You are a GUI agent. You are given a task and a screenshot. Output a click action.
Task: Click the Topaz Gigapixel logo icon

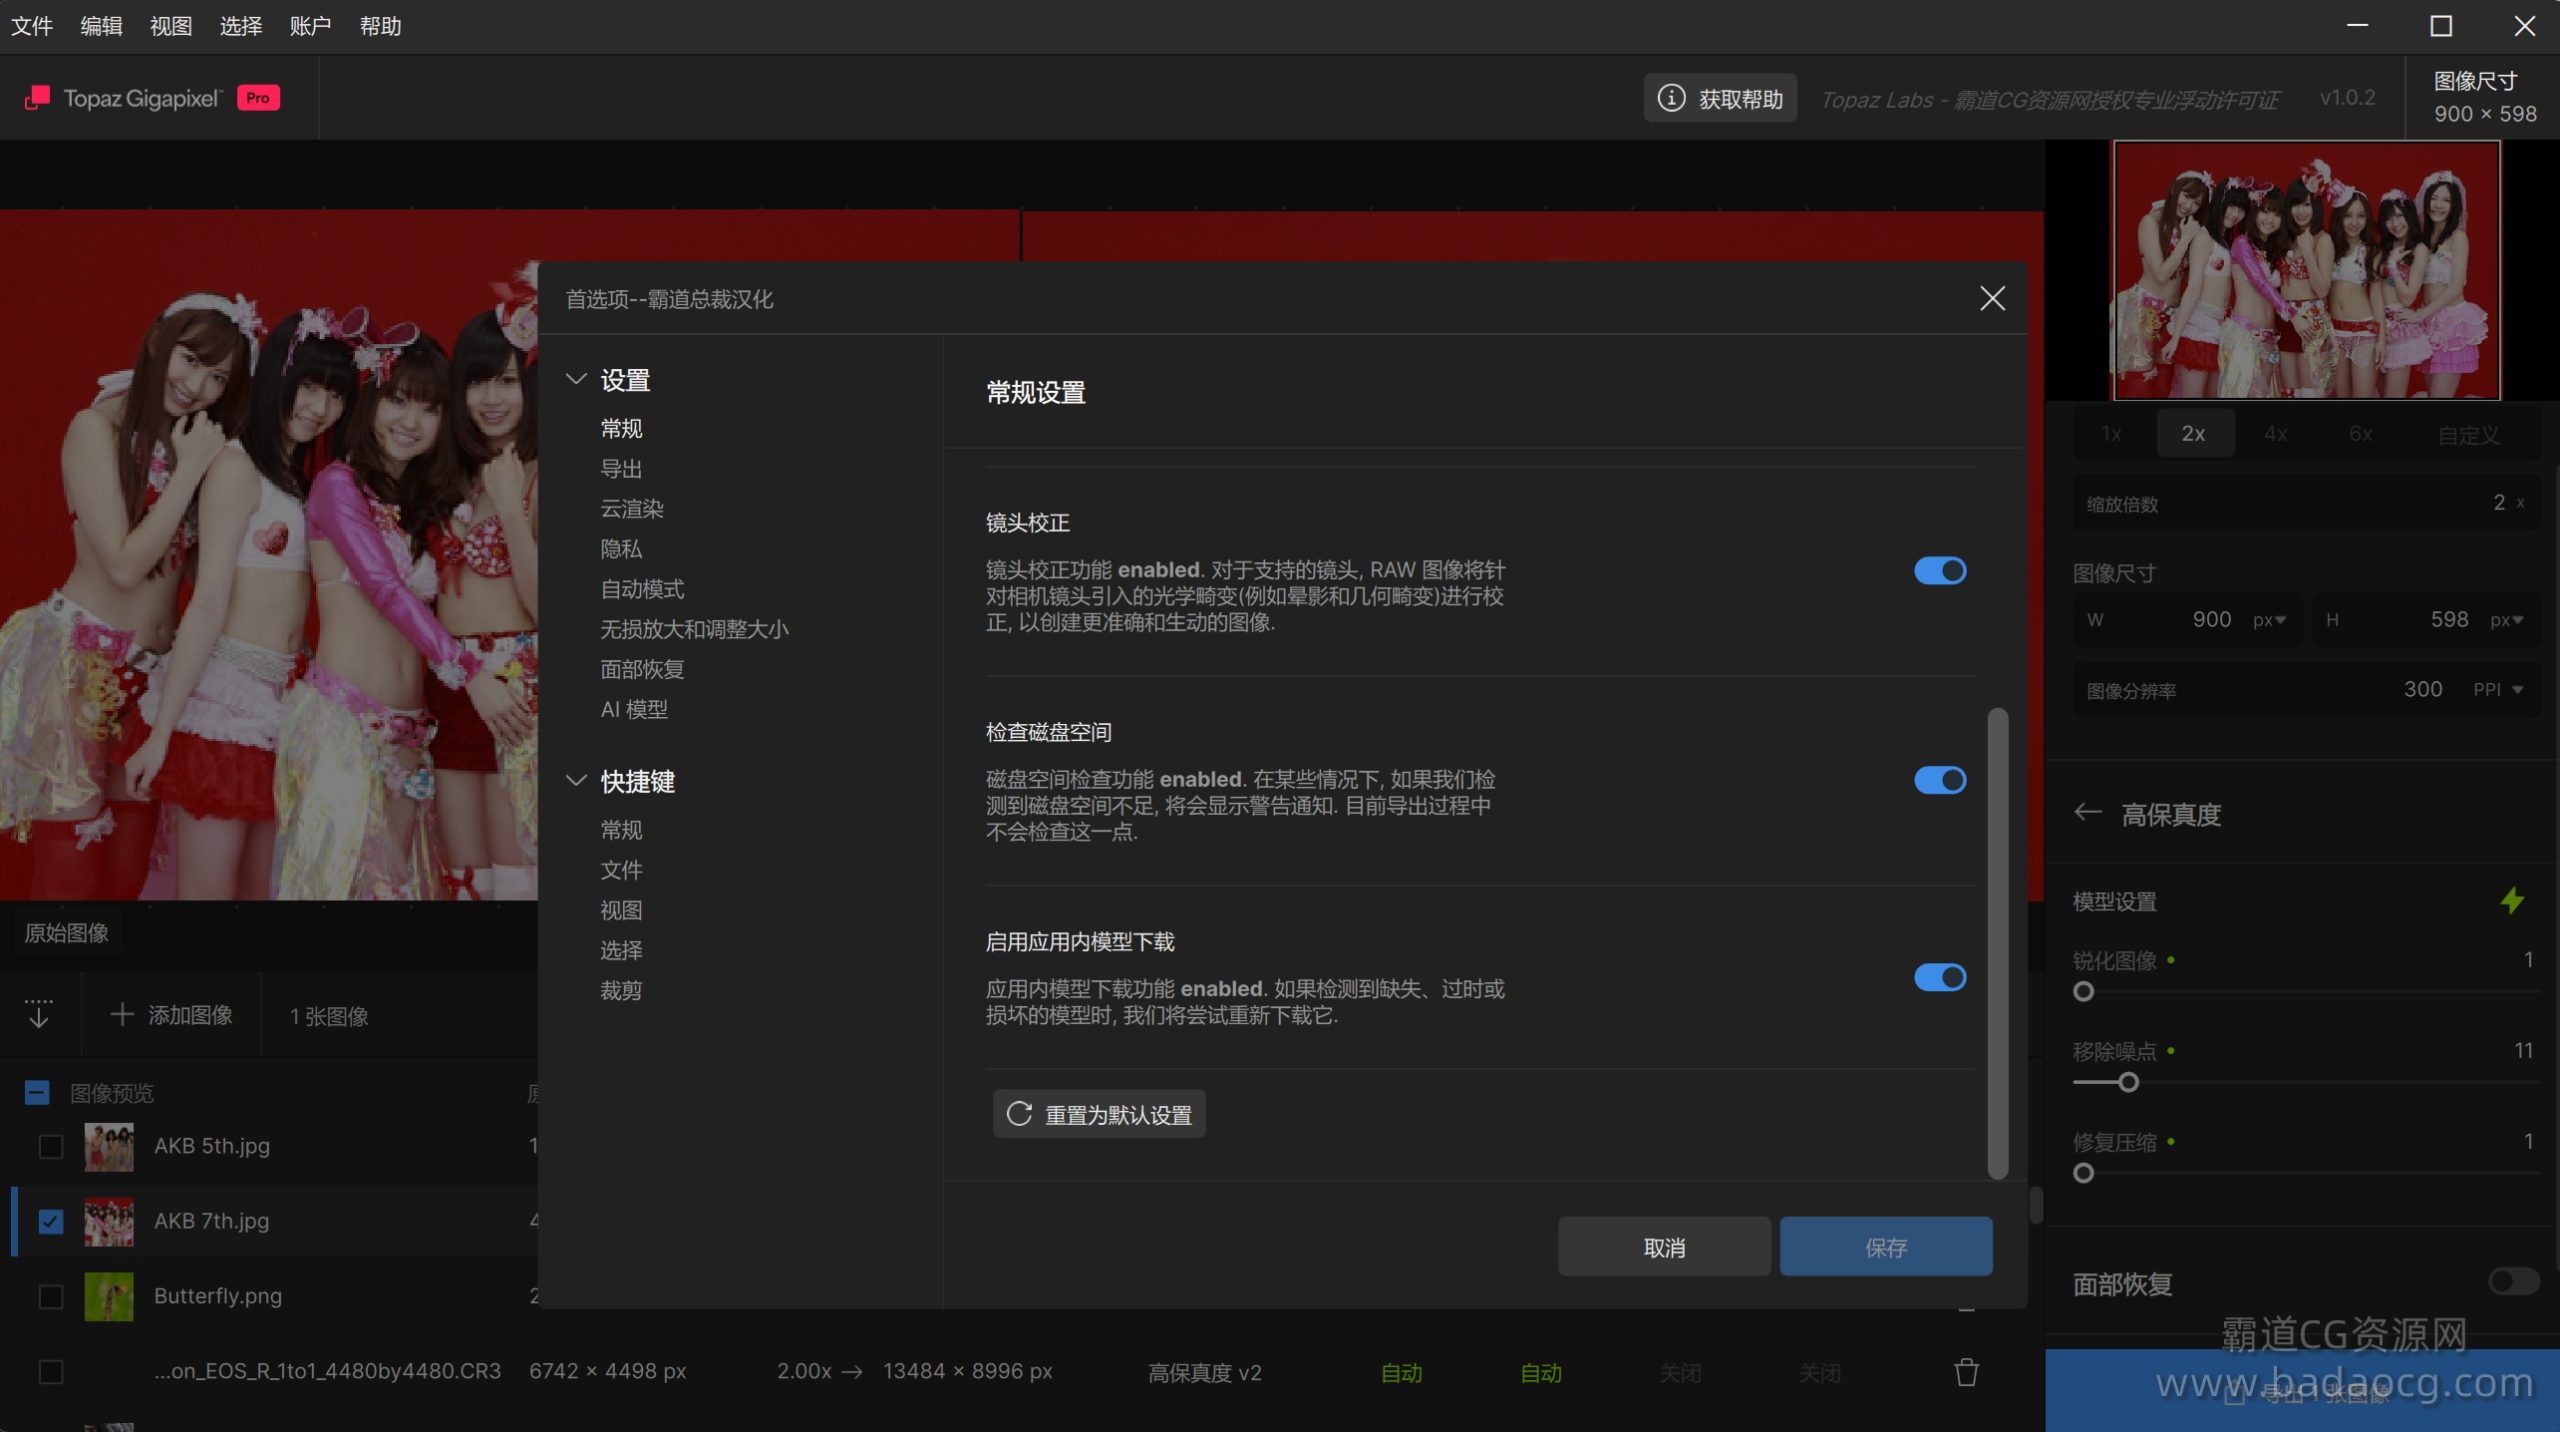[x=37, y=98]
